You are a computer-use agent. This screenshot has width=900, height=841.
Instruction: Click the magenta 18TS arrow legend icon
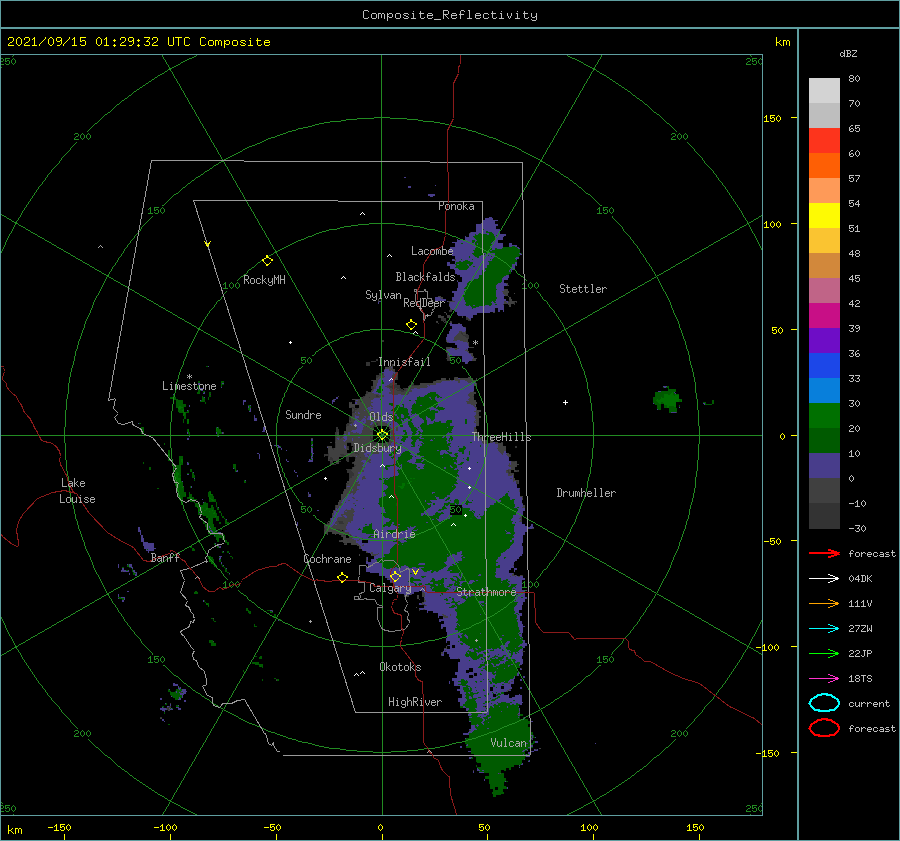point(824,679)
